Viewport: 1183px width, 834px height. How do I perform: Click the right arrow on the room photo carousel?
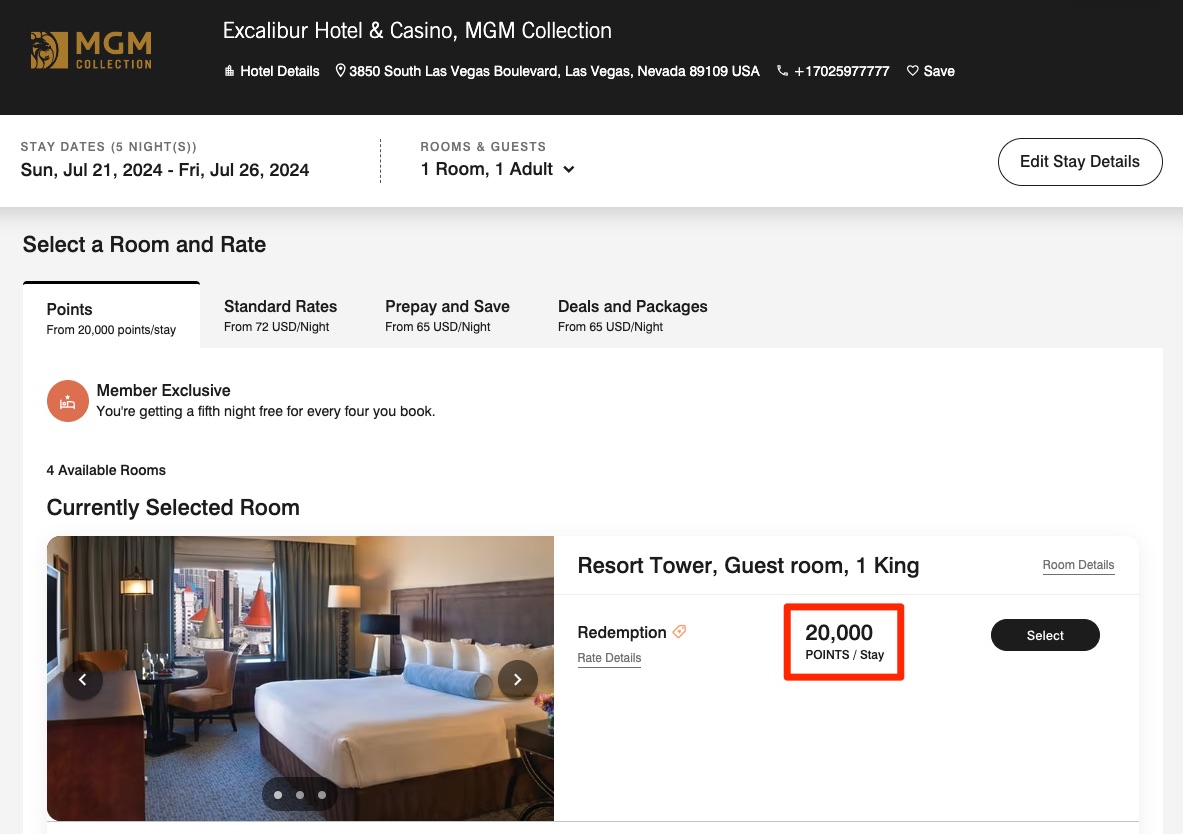(517, 679)
